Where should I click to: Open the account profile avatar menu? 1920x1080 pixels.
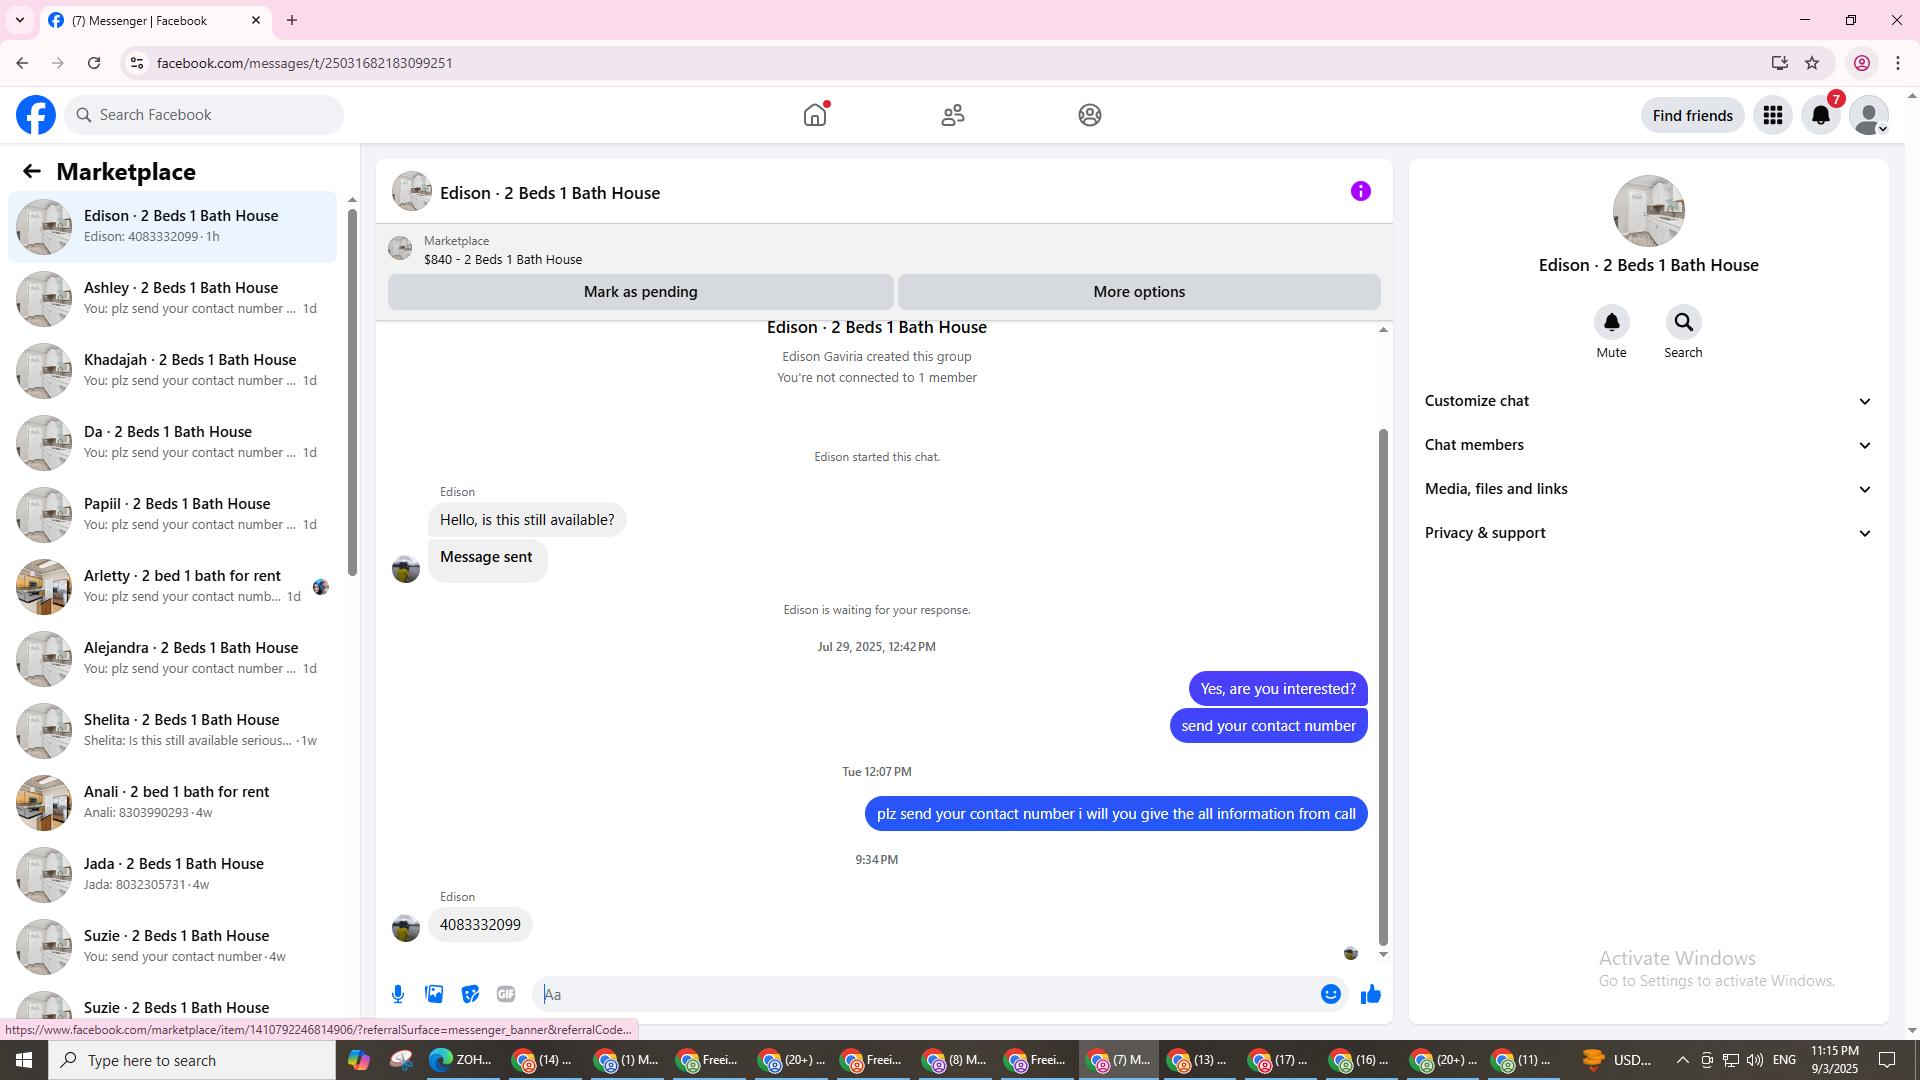tap(1869, 115)
